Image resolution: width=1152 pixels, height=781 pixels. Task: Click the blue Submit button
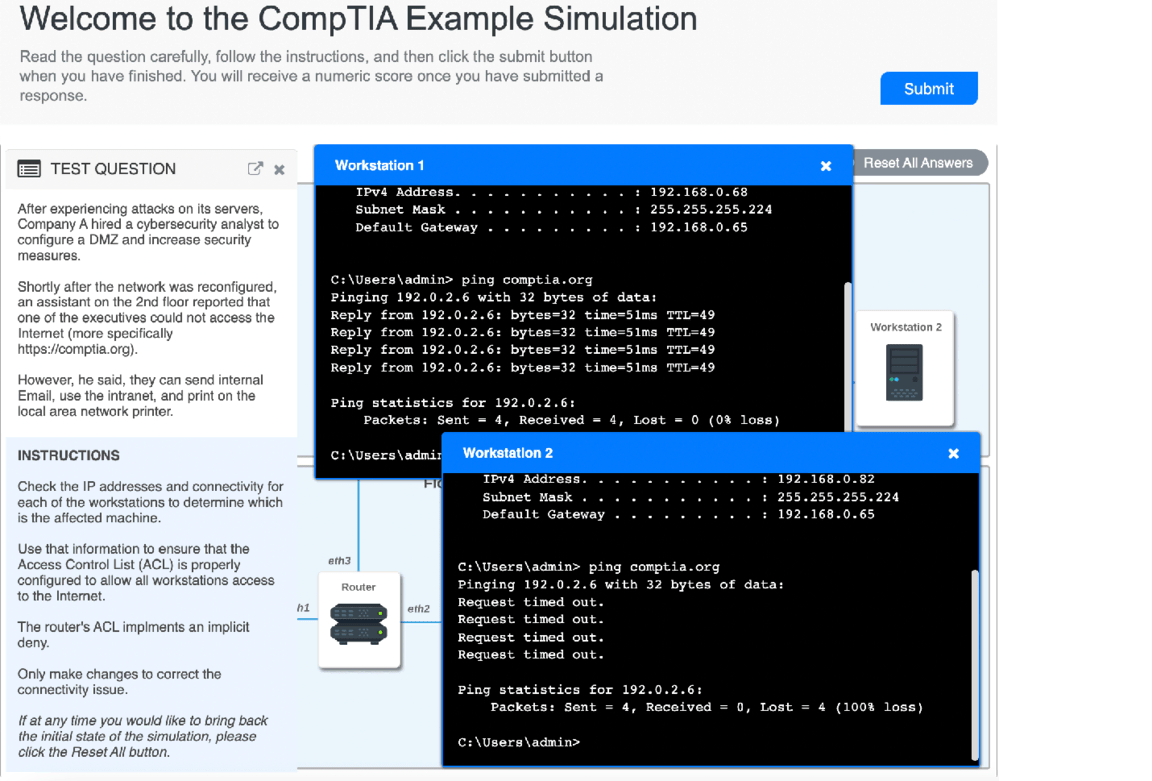tap(929, 88)
